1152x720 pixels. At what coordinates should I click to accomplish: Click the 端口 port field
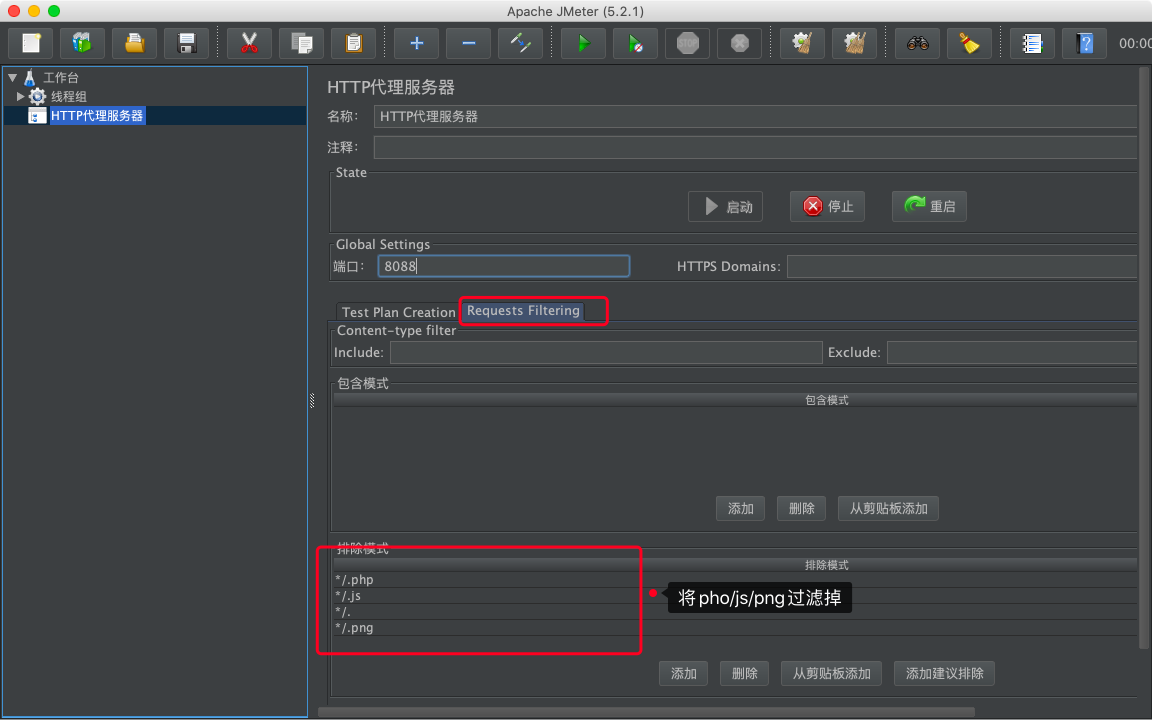504,266
